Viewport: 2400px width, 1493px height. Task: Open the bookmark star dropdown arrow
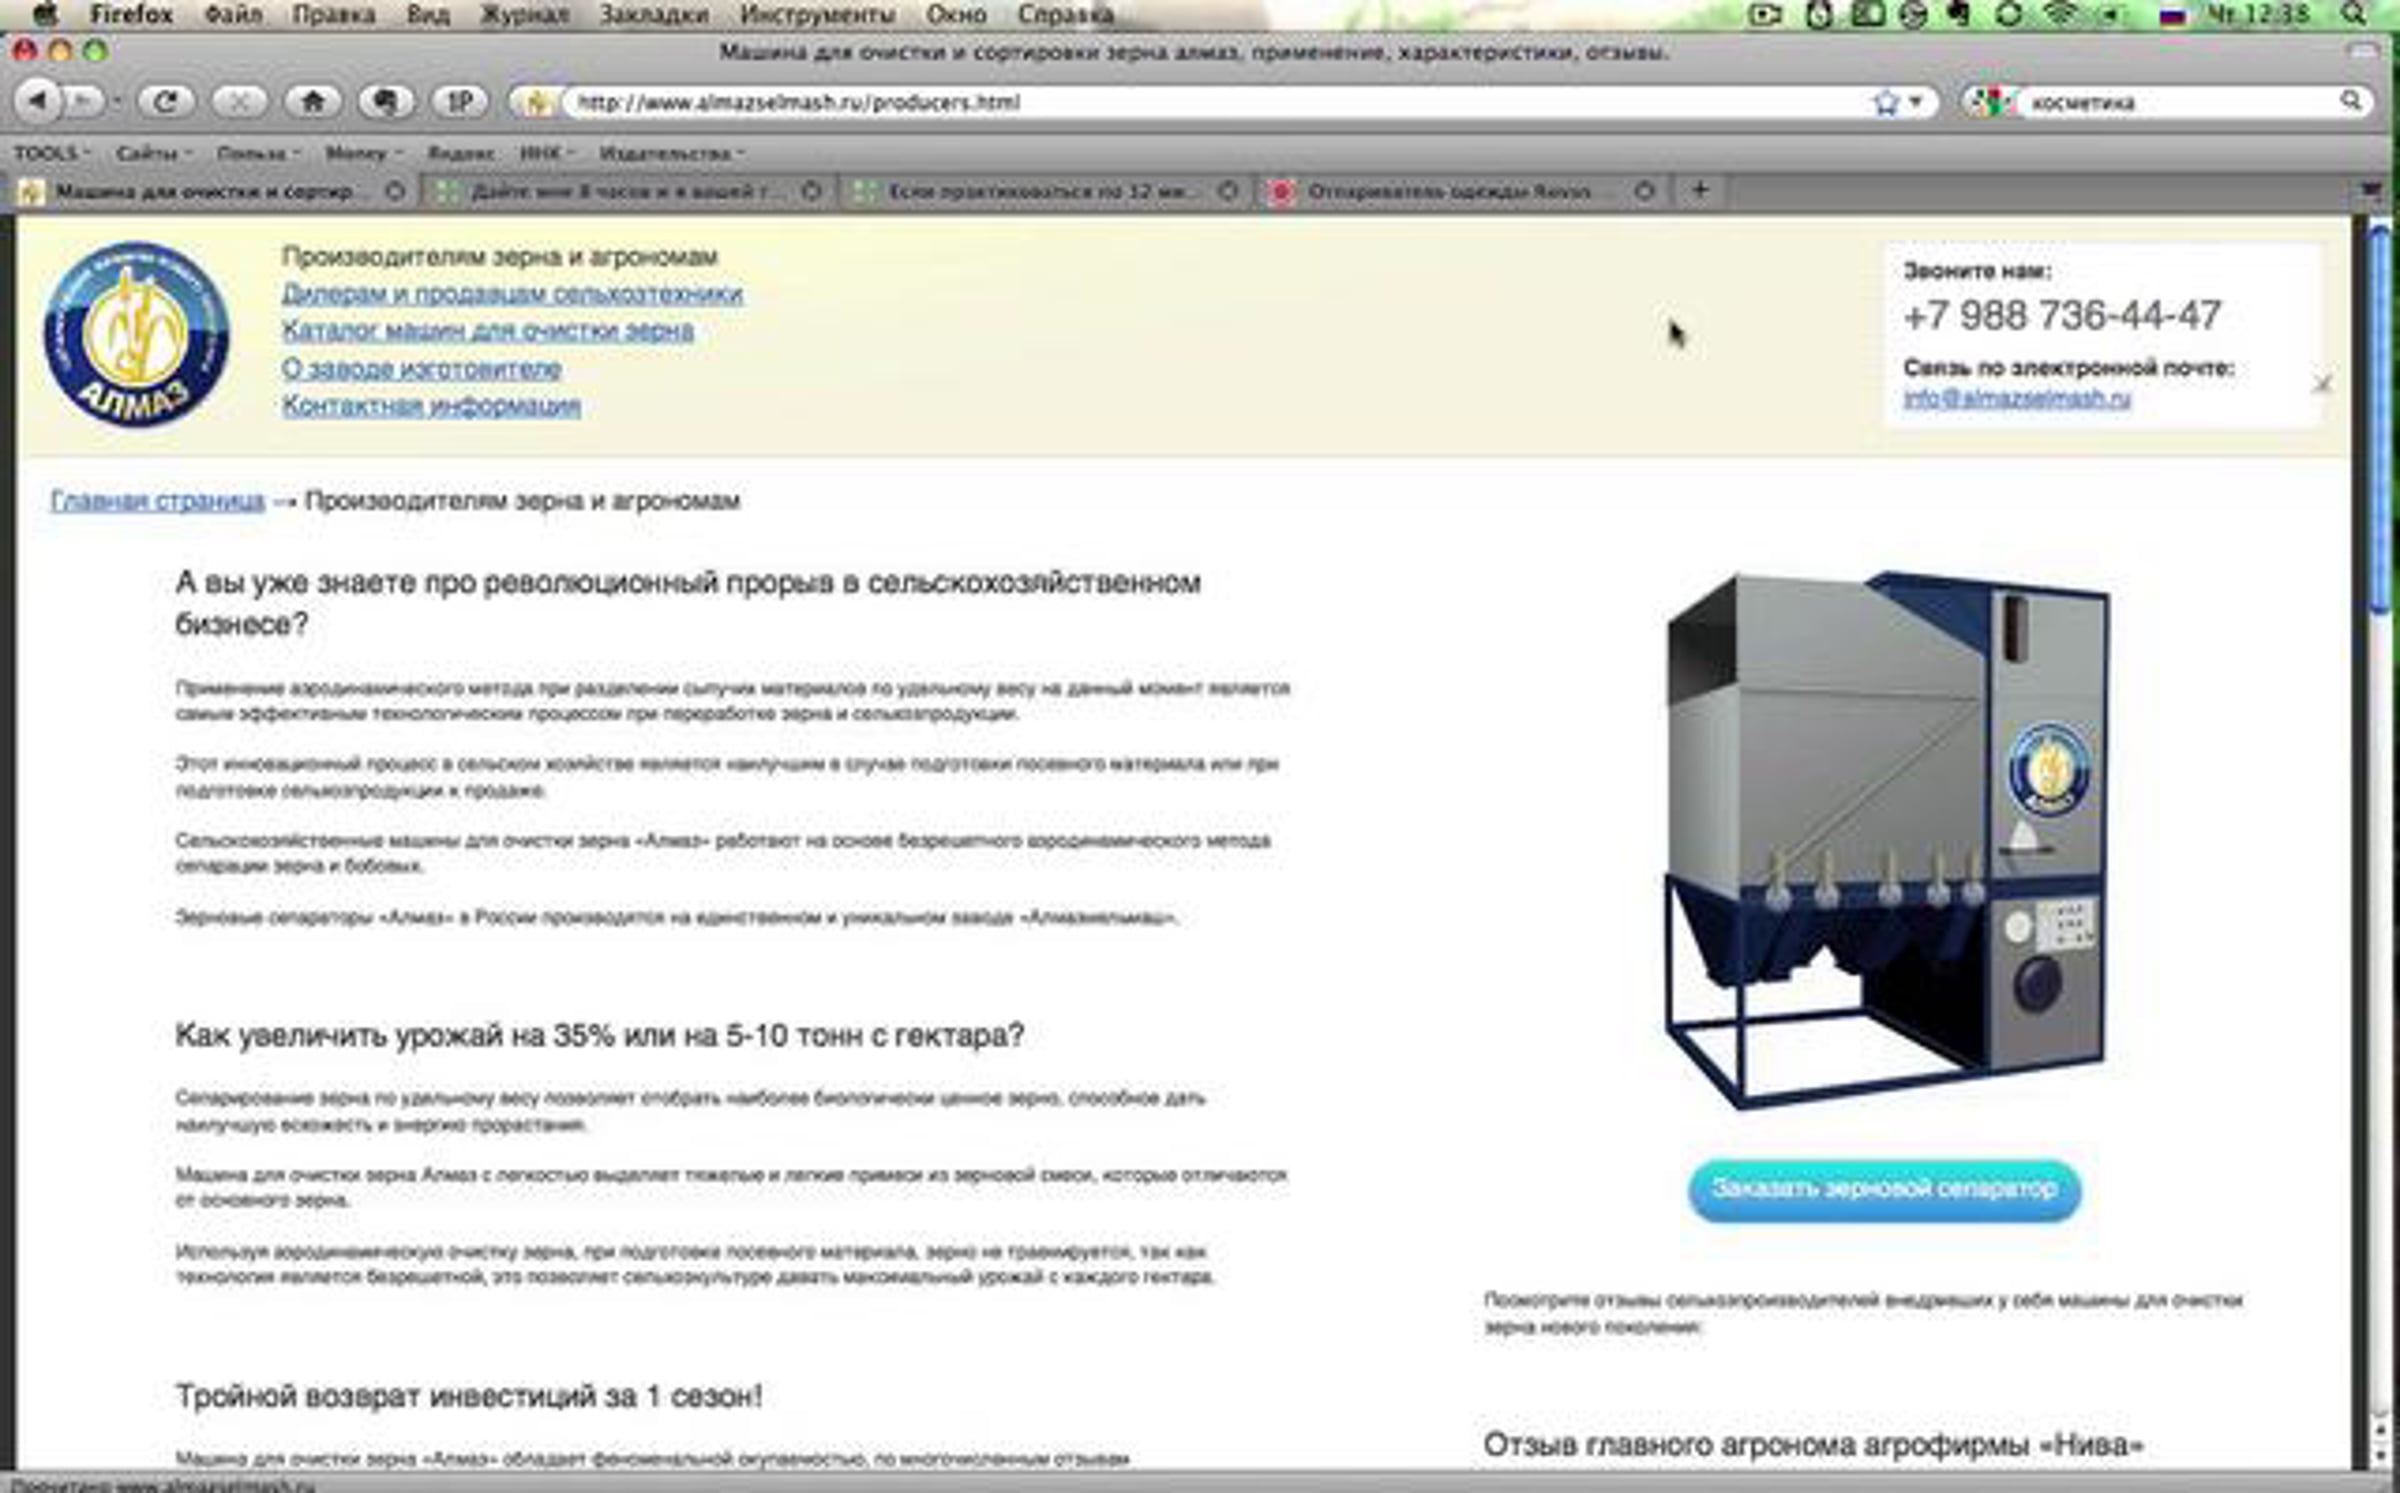coord(1916,102)
